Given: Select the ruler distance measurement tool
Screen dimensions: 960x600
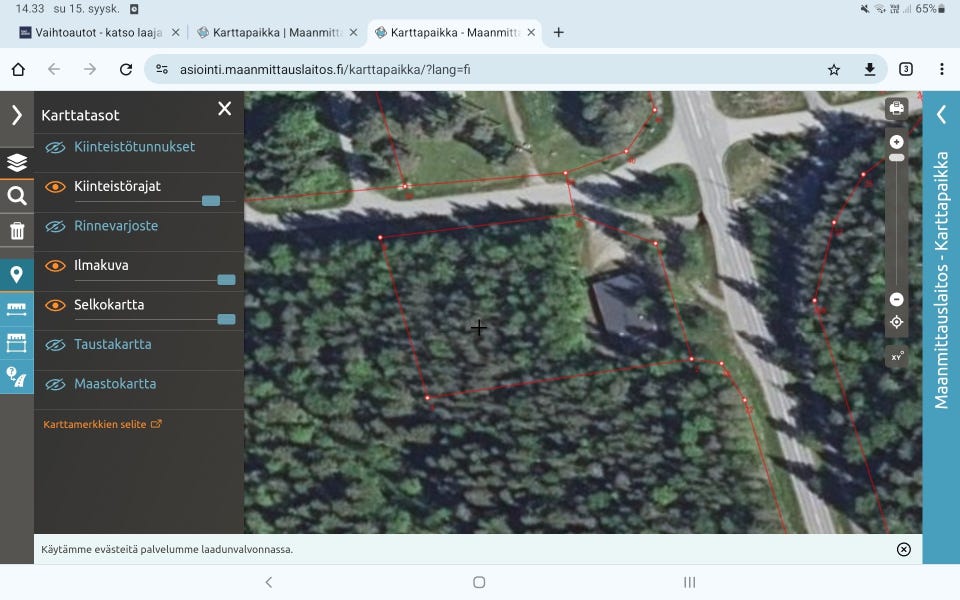Looking at the screenshot, I should tap(17, 309).
